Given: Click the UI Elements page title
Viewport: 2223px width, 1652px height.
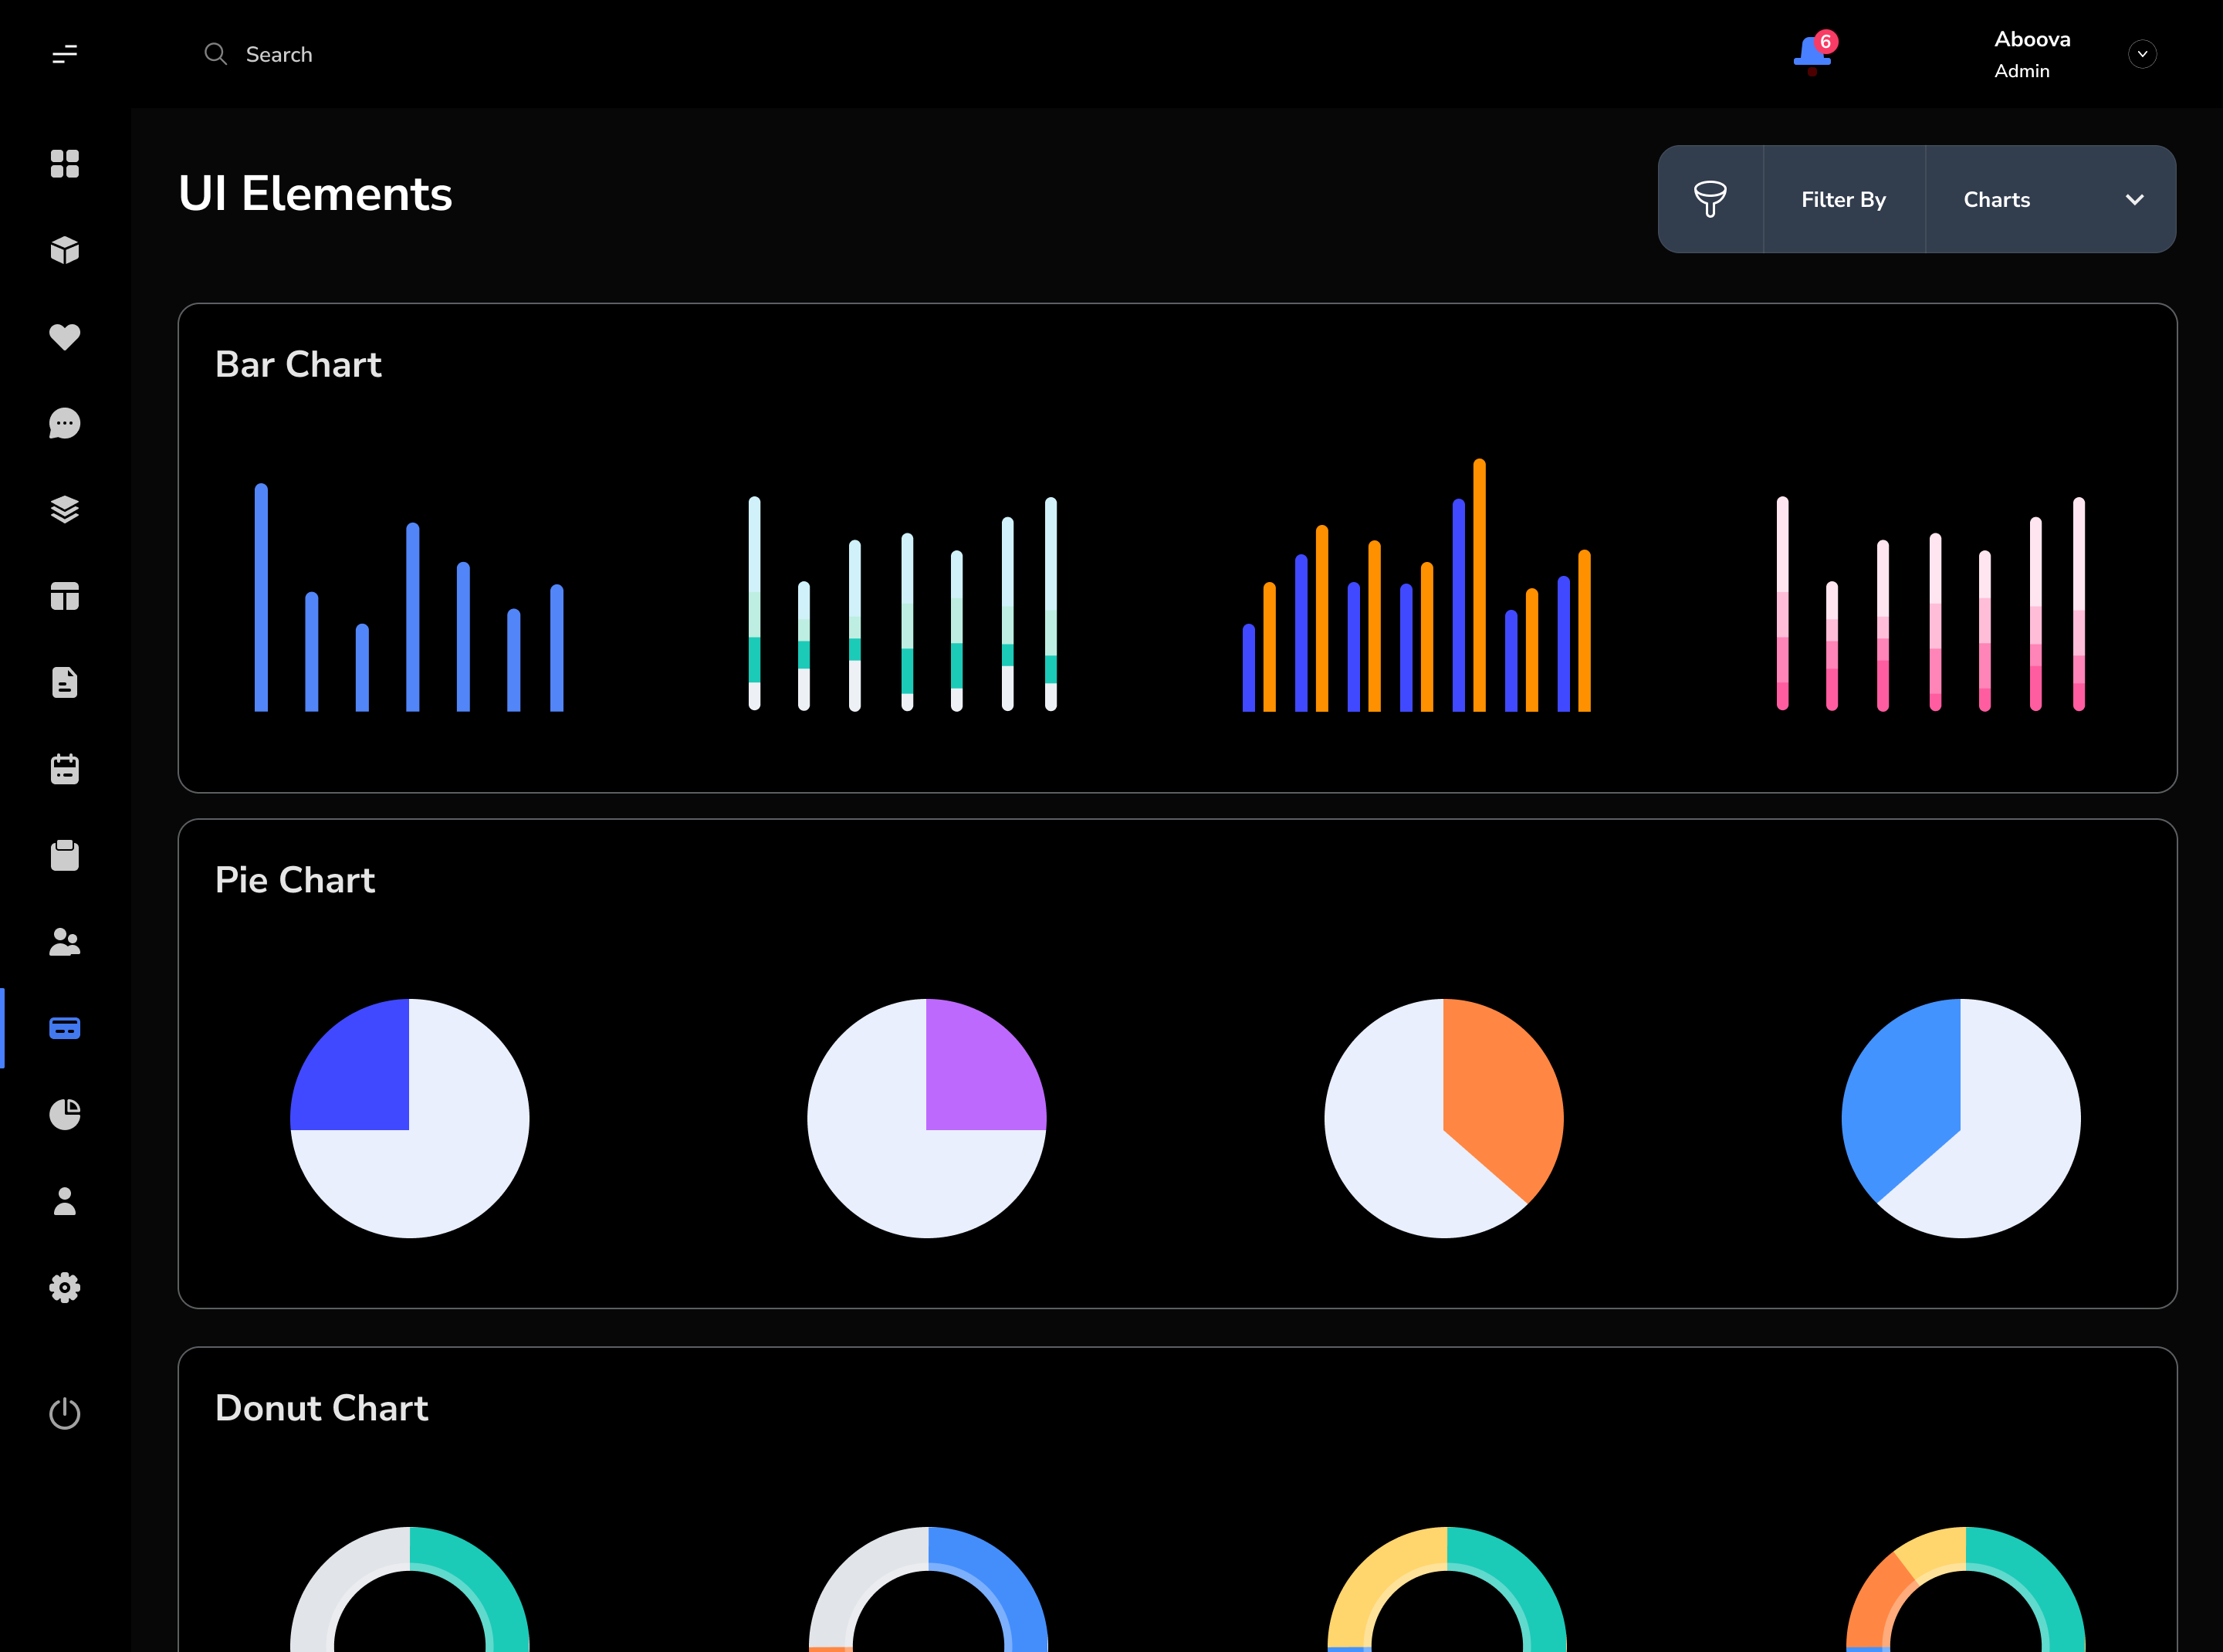Looking at the screenshot, I should (x=315, y=193).
